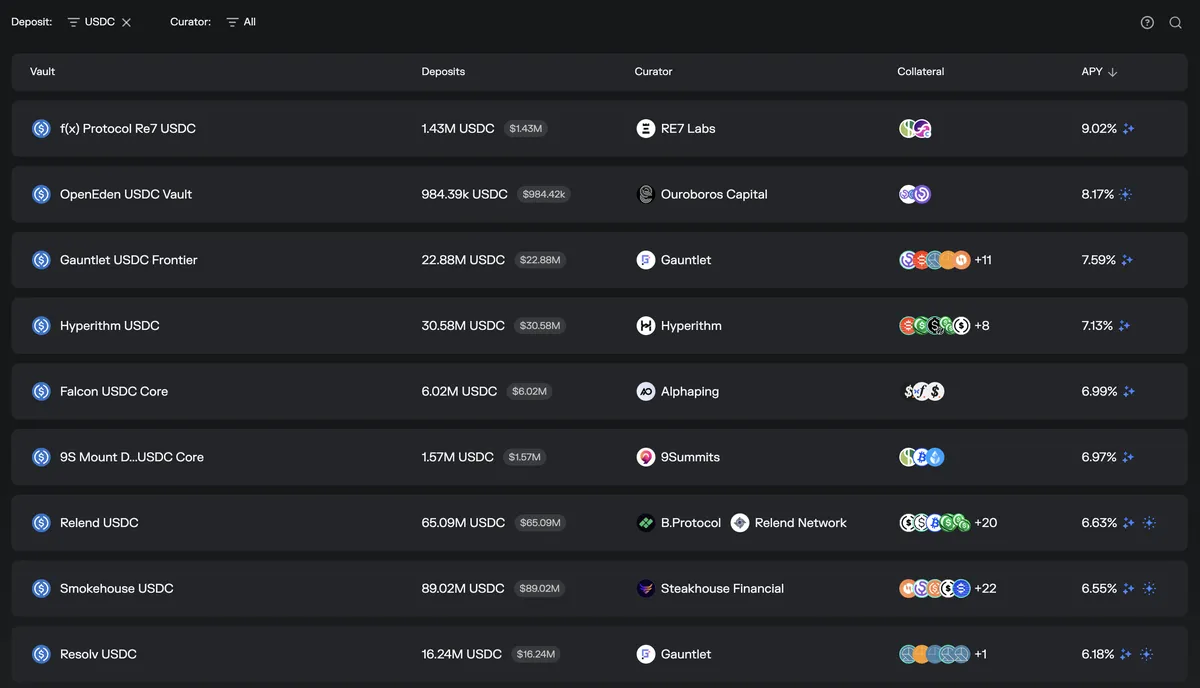Click the Ouroboros Capital curator logo
The height and width of the screenshot is (688, 1200).
pyautogui.click(x=646, y=194)
